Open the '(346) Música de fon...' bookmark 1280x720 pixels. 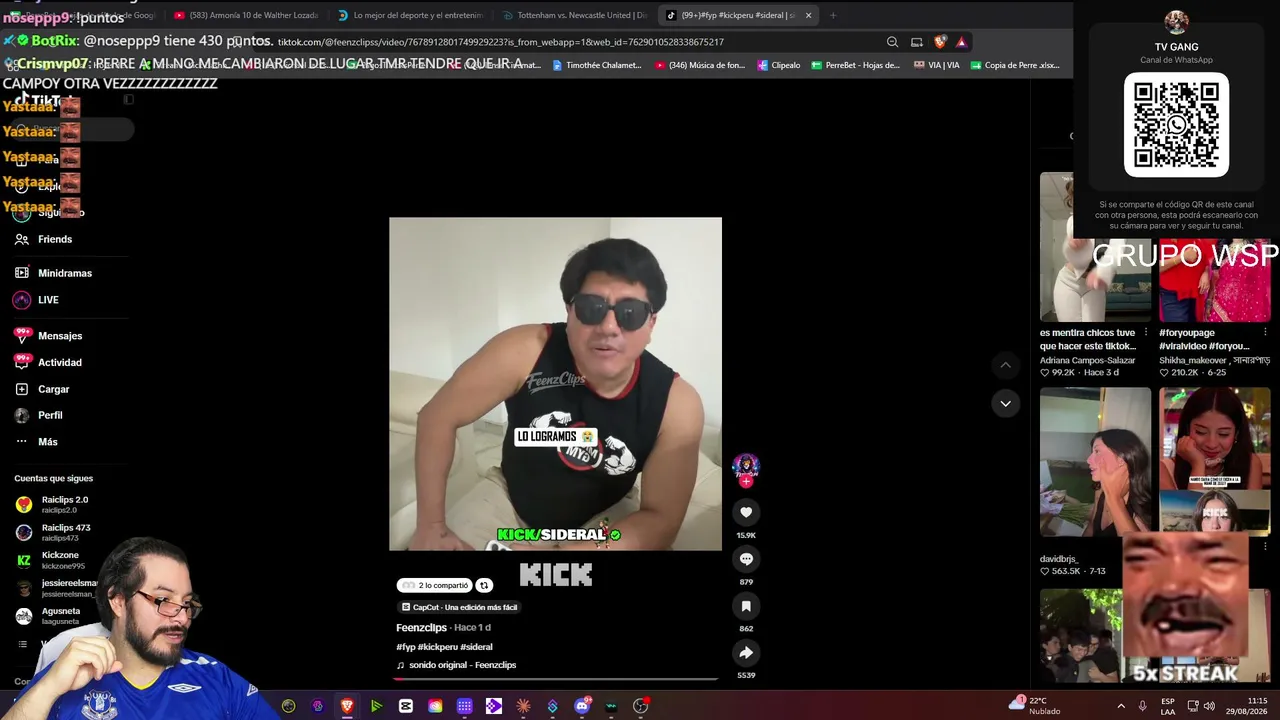(x=700, y=65)
